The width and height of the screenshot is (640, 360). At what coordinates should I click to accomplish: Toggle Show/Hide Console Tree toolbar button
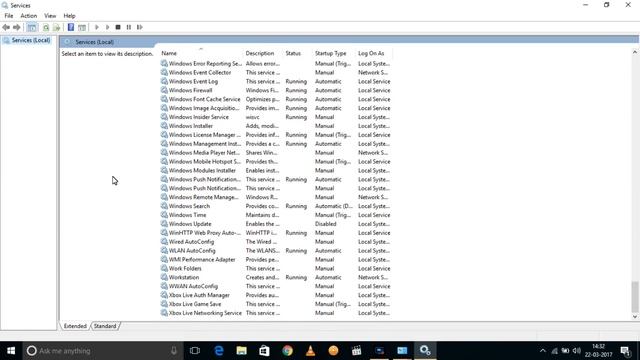[x=32, y=27]
